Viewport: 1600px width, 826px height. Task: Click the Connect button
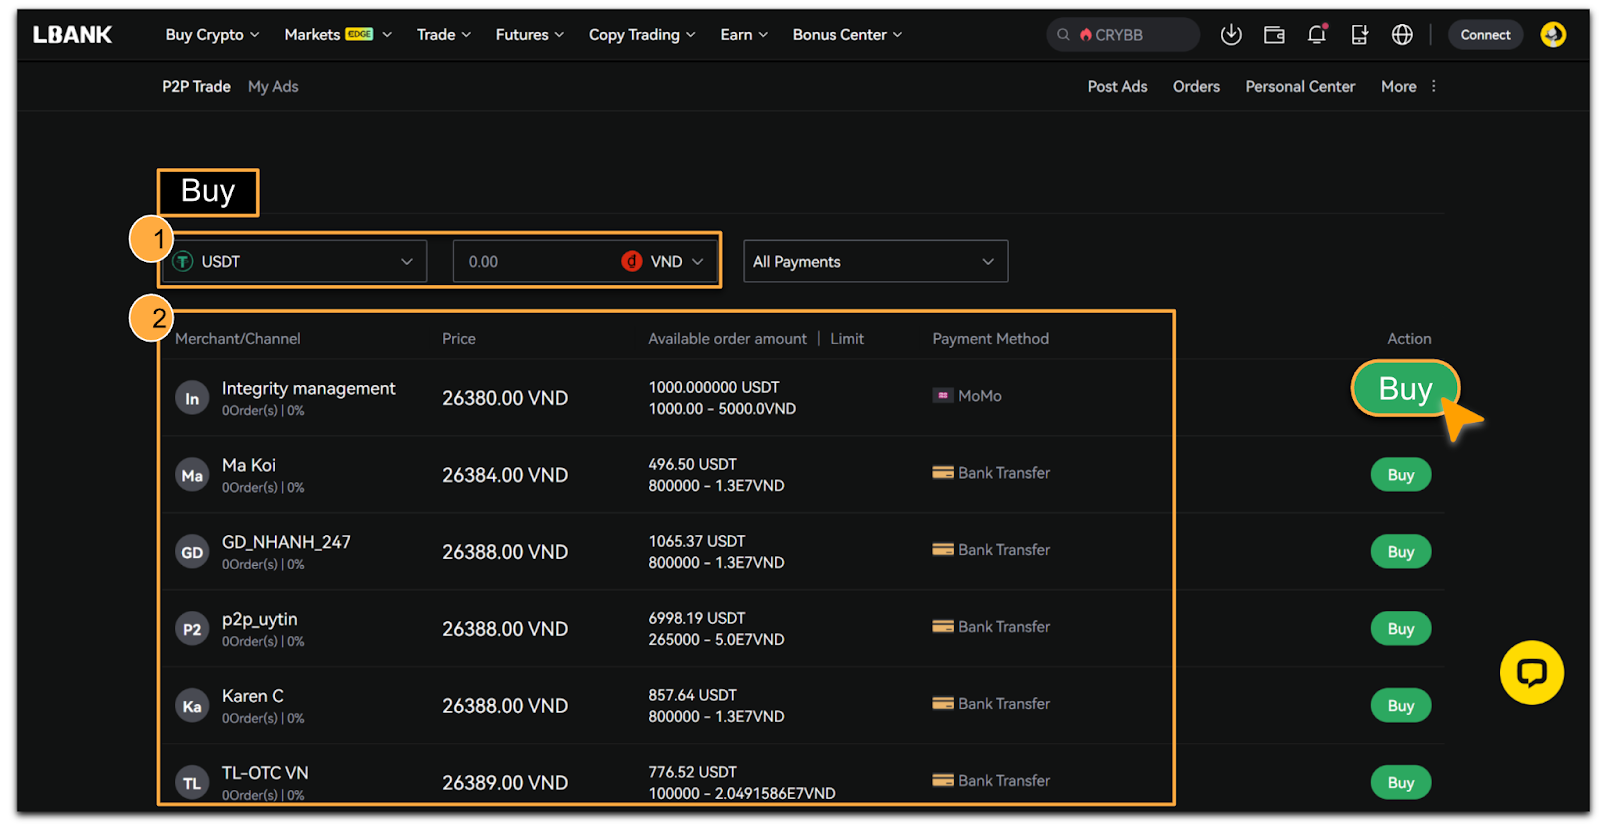coord(1485,35)
